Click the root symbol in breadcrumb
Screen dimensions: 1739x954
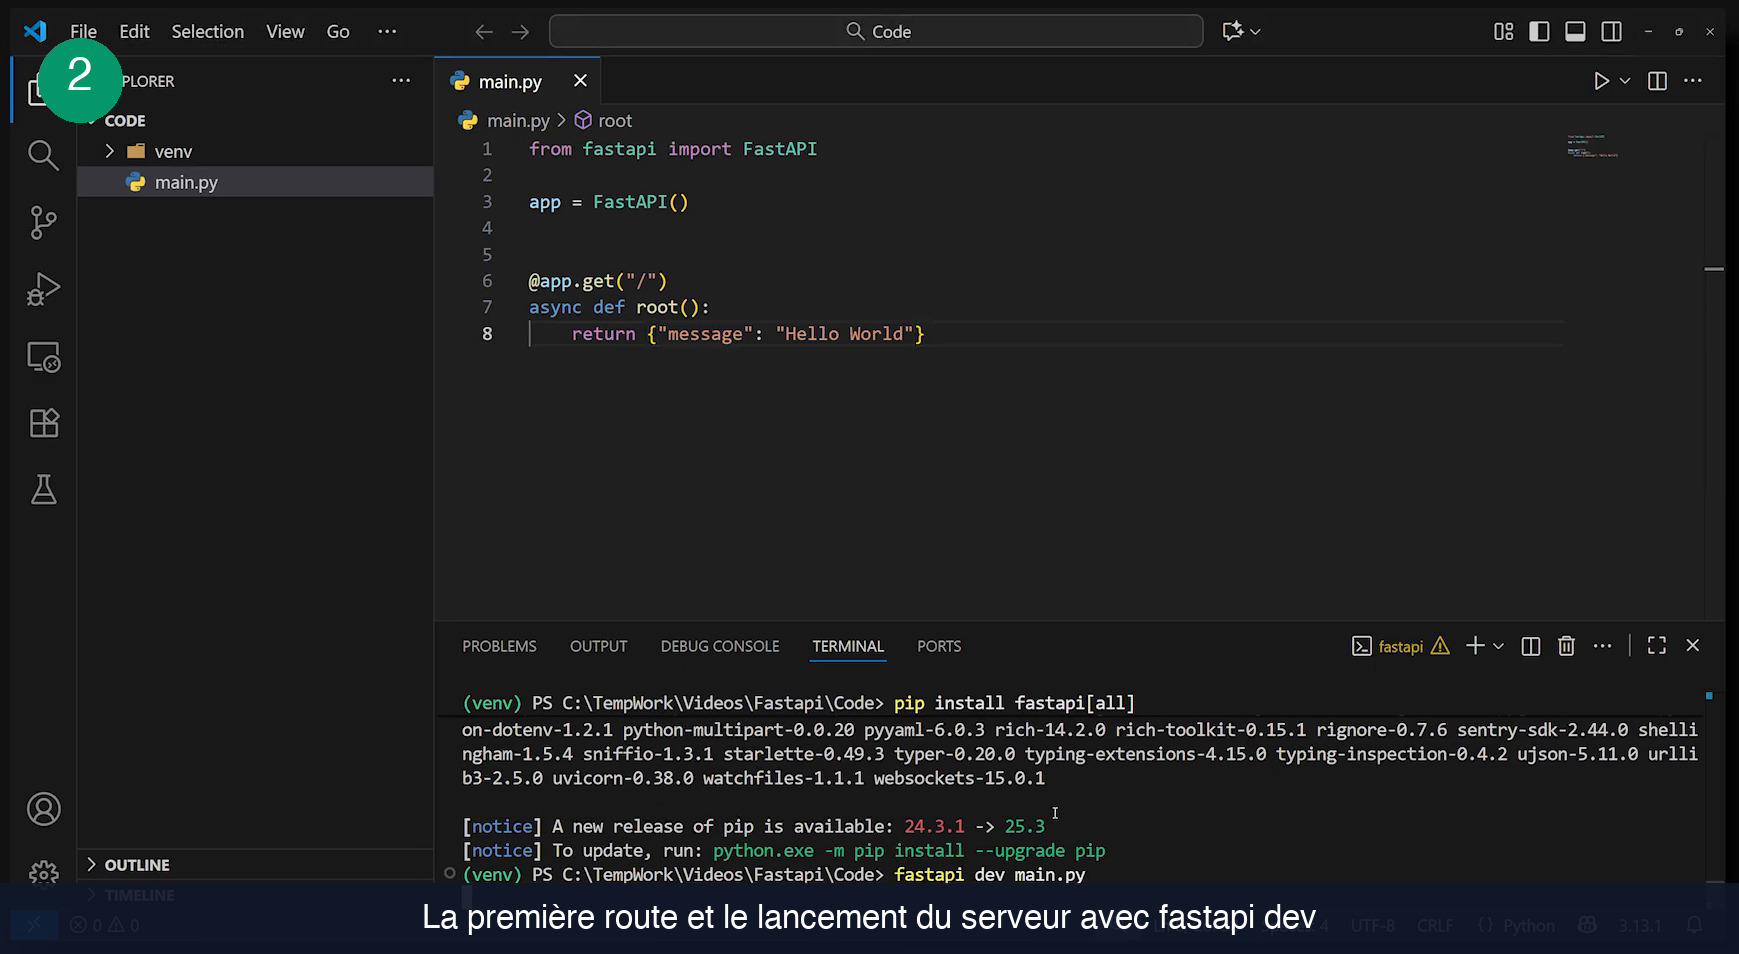(x=615, y=121)
